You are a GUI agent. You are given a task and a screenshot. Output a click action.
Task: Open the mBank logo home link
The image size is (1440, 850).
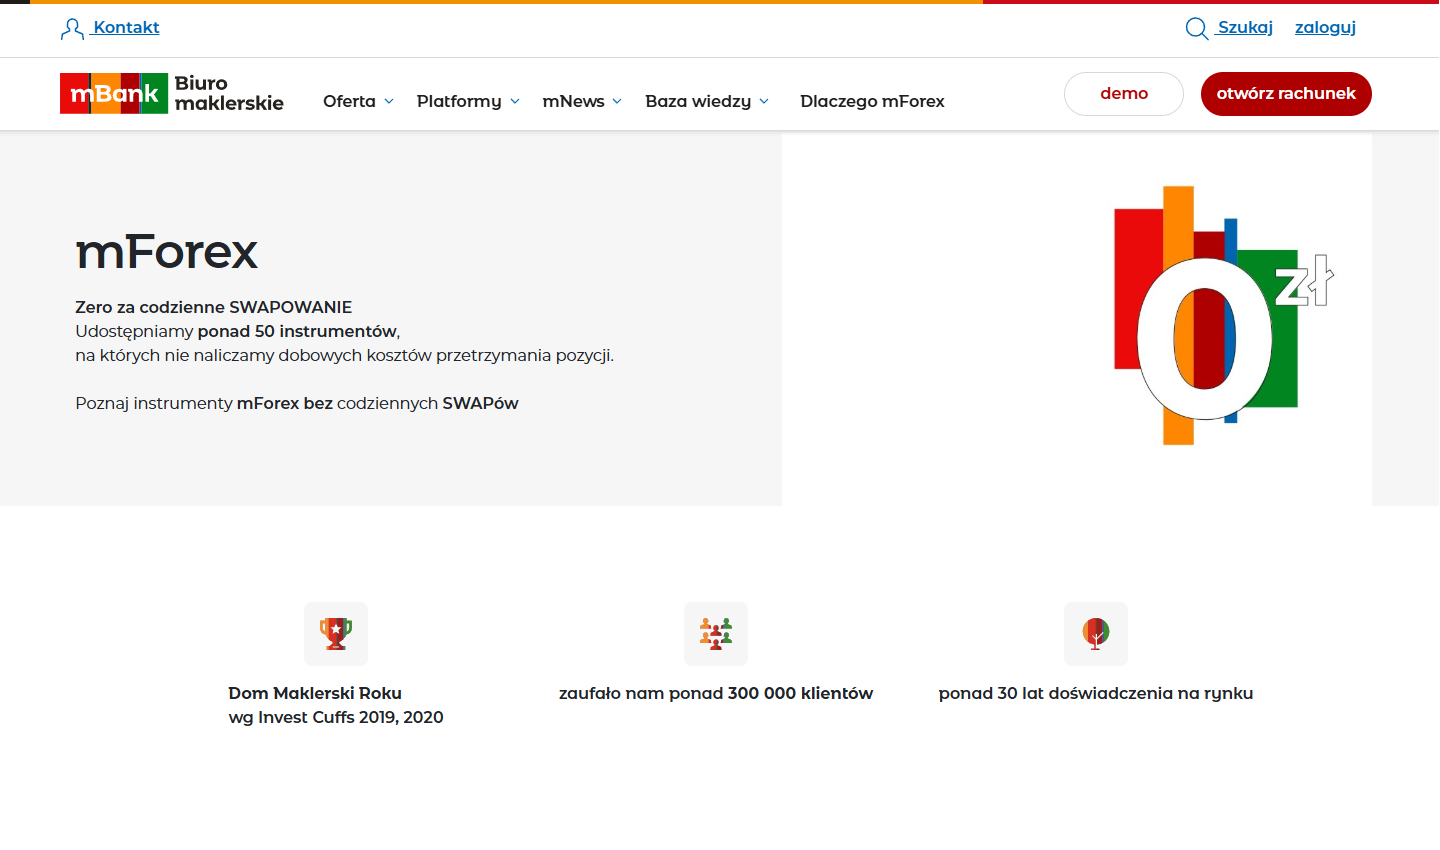point(114,93)
